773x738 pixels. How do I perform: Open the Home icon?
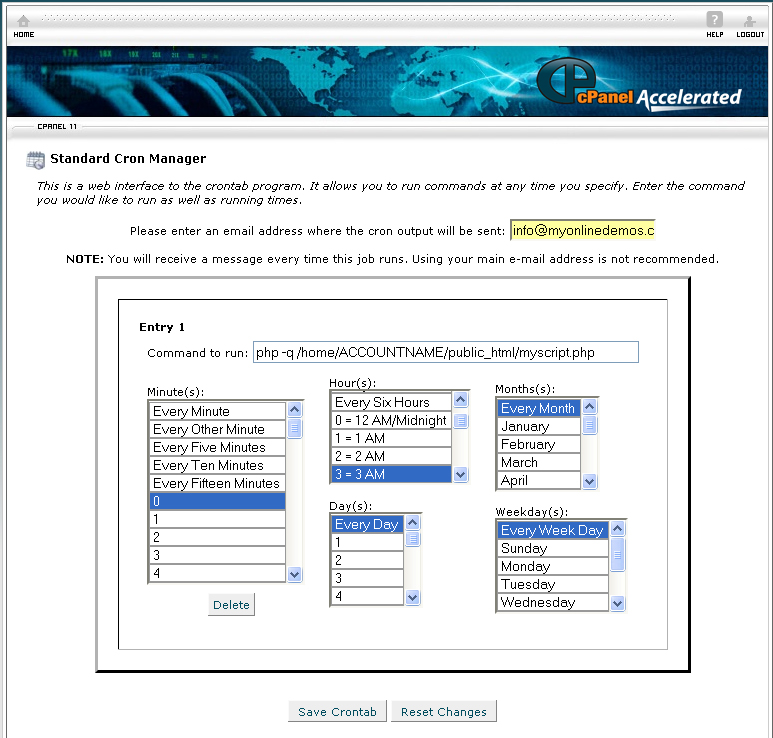[x=23, y=21]
